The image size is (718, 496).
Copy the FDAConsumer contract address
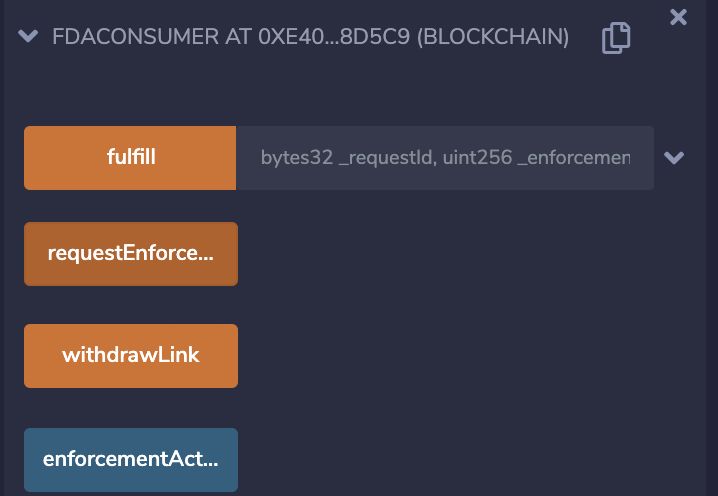coord(616,38)
